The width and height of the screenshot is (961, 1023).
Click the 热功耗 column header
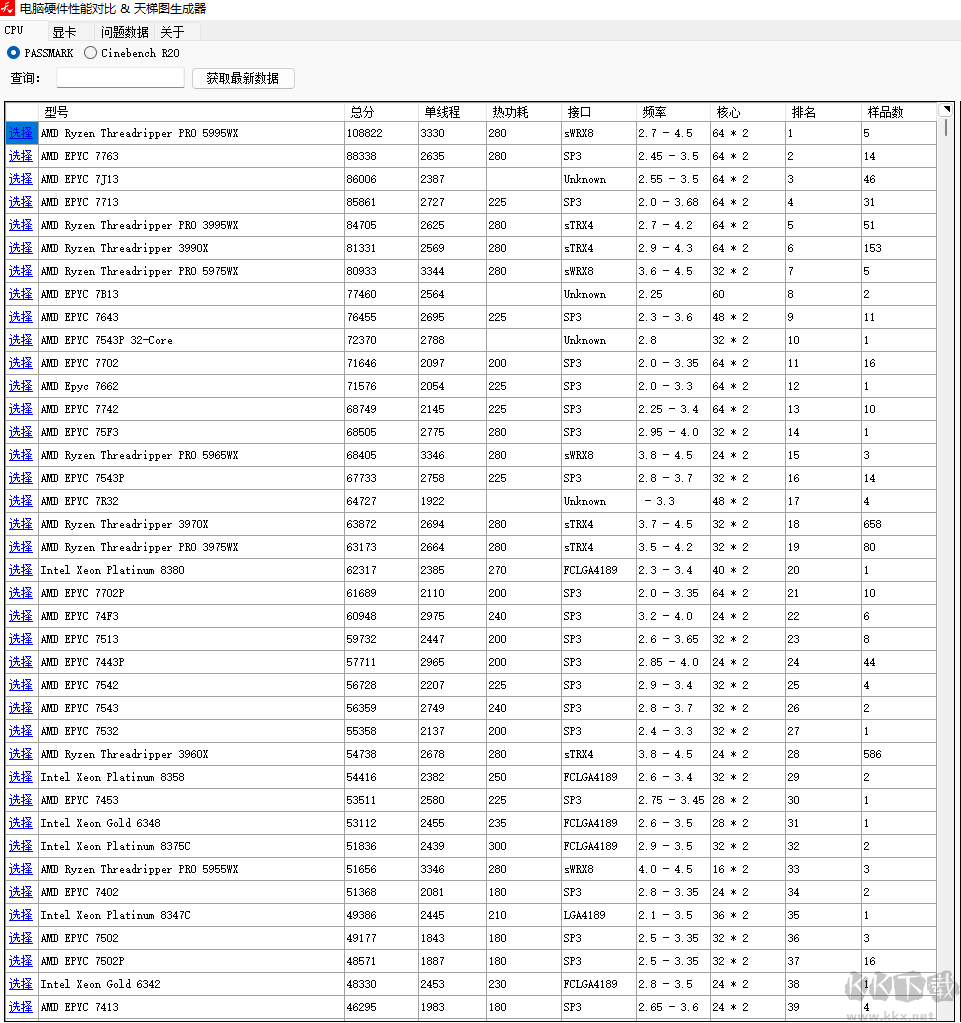[523, 112]
